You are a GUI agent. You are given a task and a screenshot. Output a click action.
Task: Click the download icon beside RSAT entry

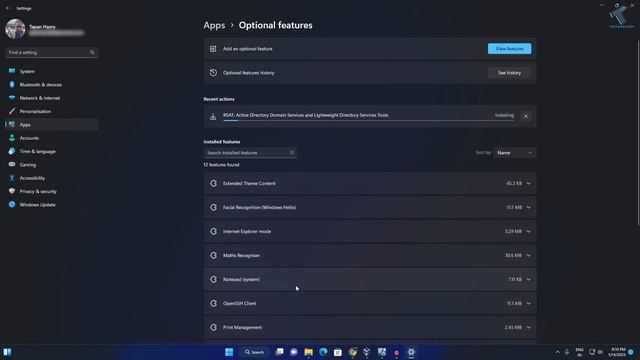point(213,117)
